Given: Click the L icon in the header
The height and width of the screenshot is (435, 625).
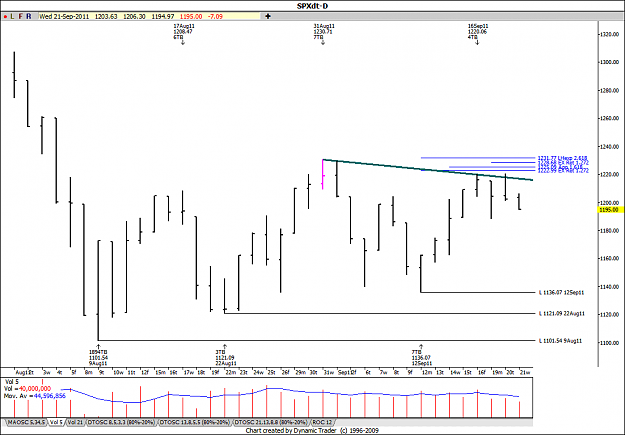Looking at the screenshot, I should (13, 17).
